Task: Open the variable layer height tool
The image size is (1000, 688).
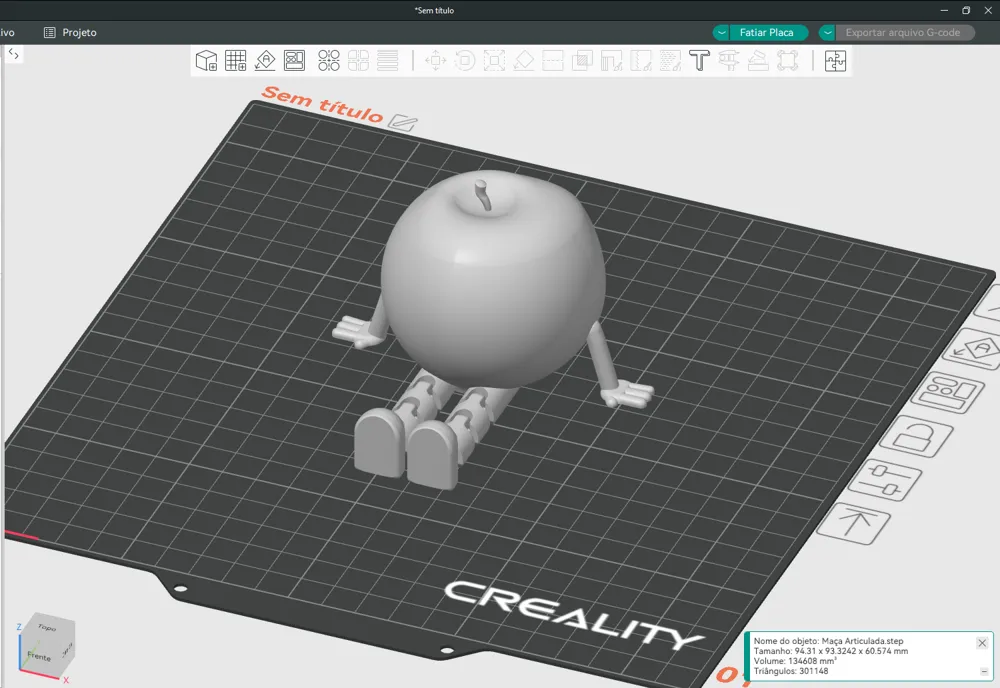Action: [388, 61]
